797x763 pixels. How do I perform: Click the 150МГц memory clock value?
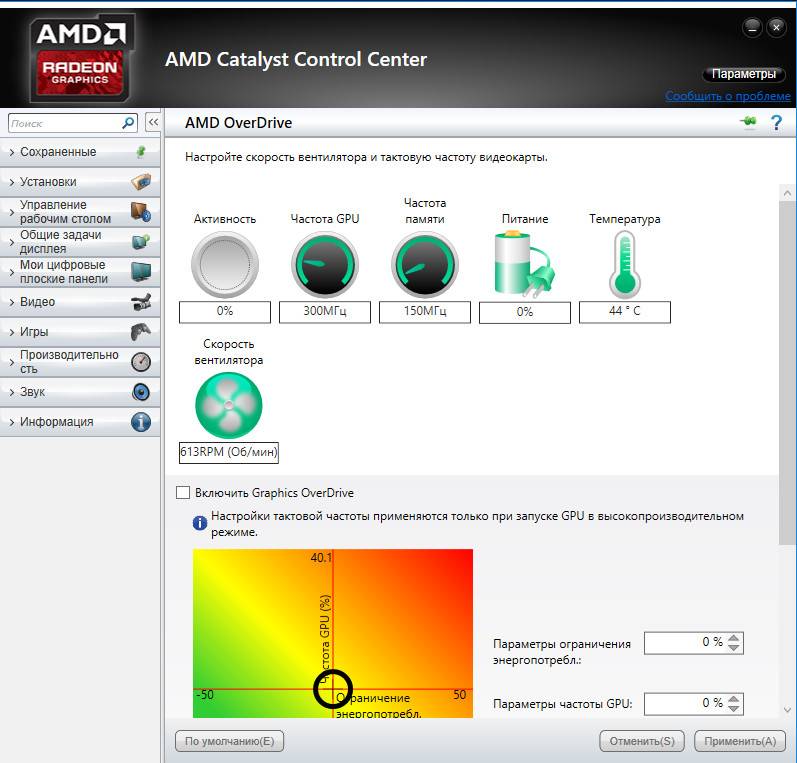coord(425,311)
